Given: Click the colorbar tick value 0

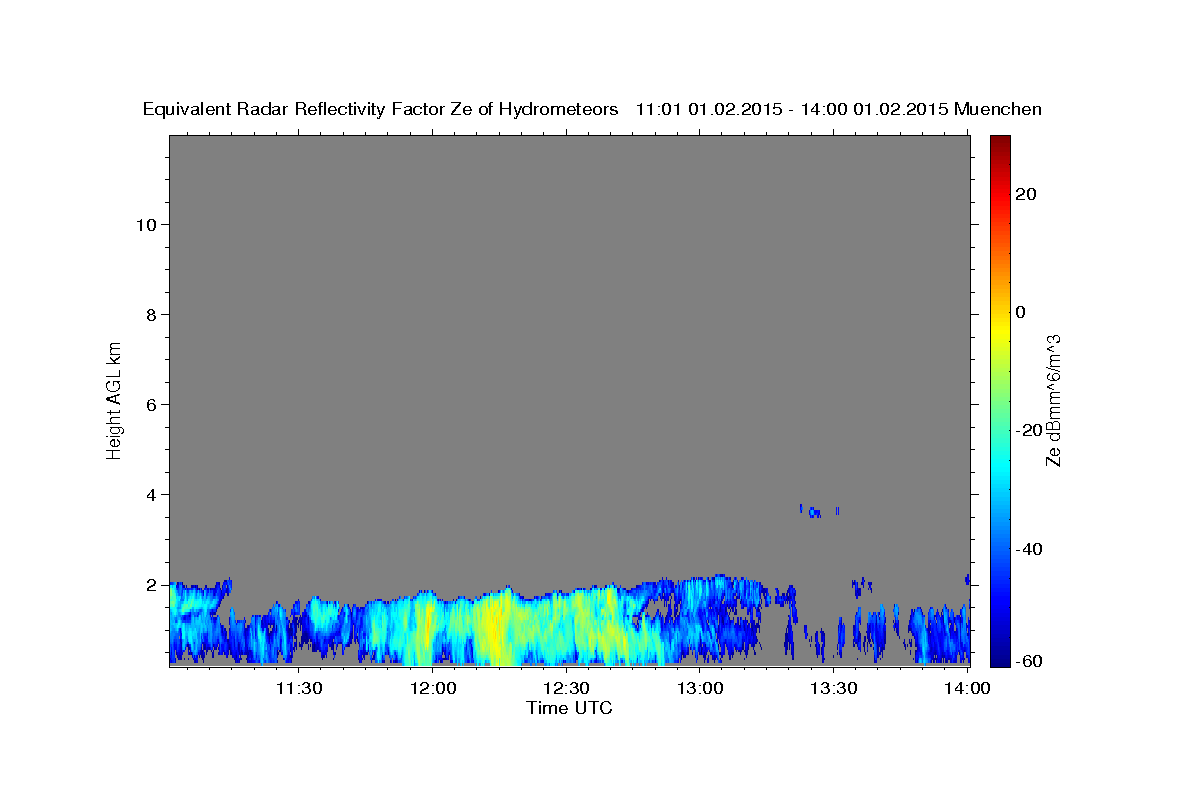Looking at the screenshot, I should coord(1021,312).
